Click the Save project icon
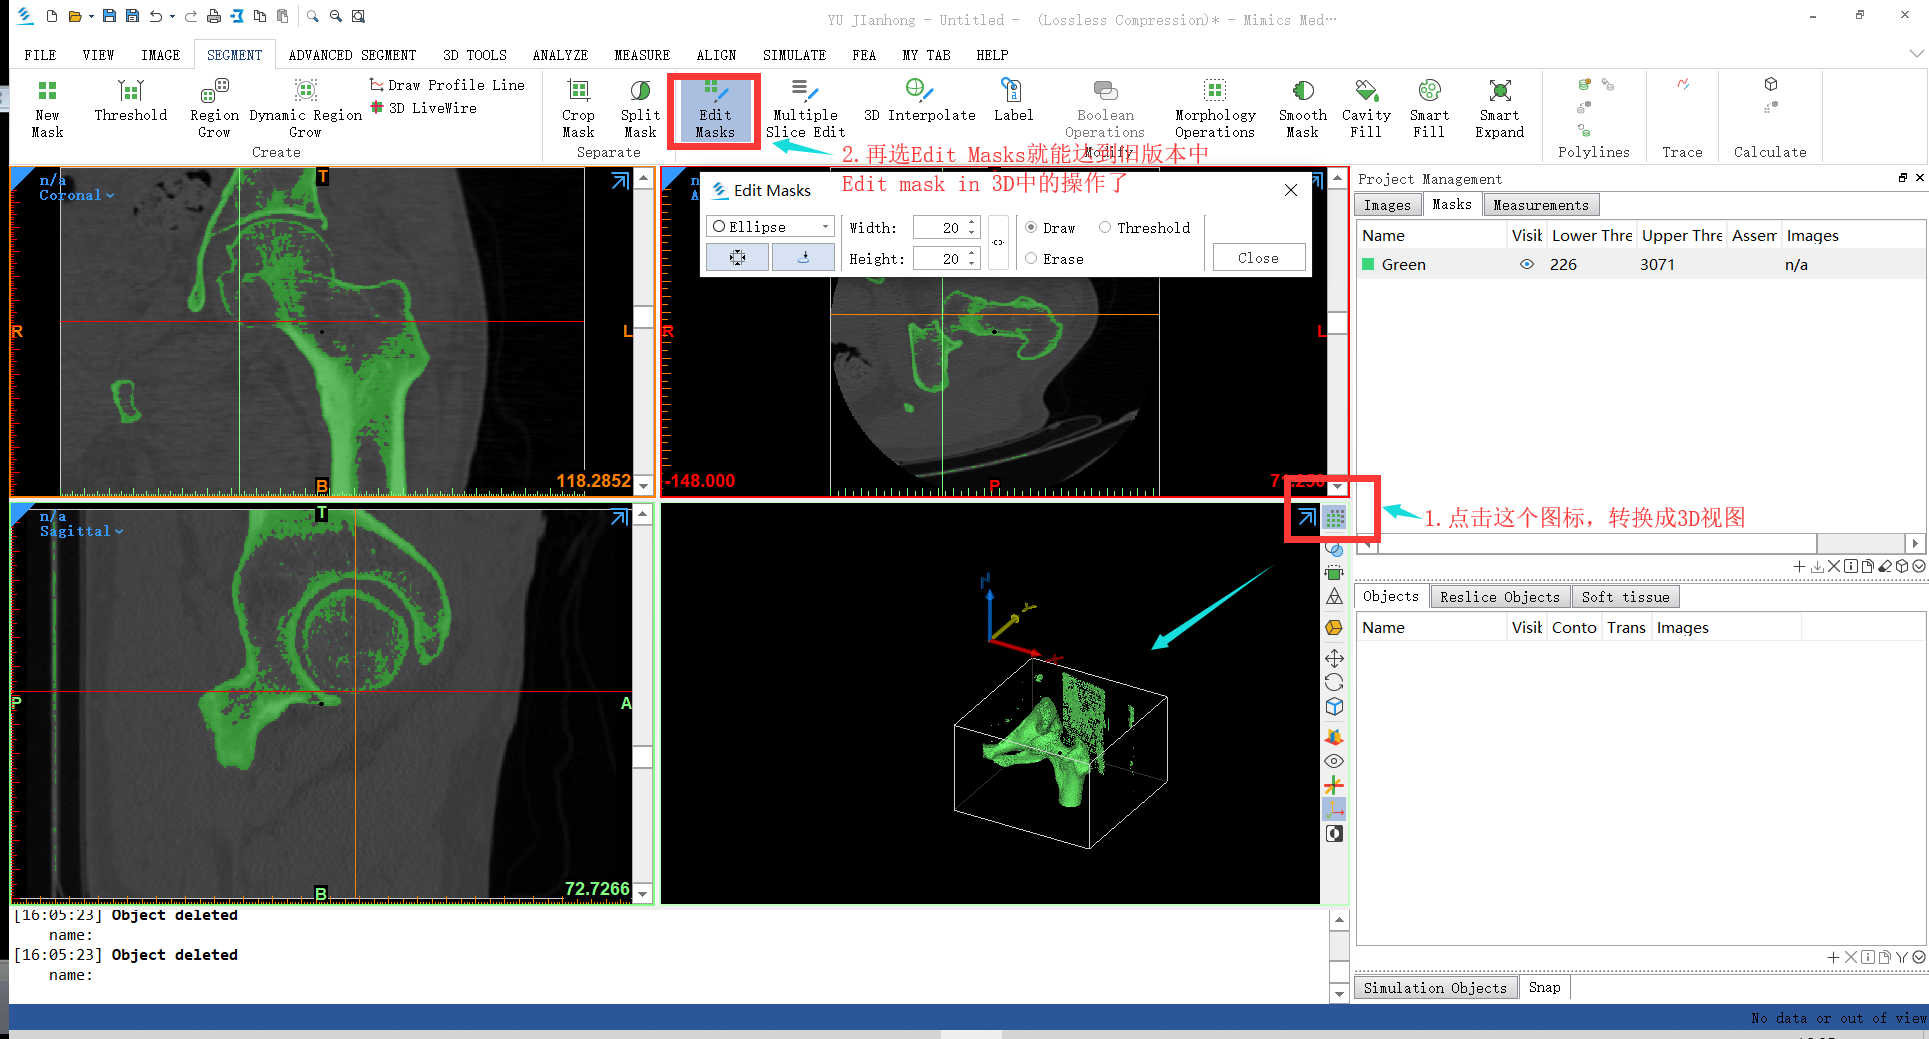The image size is (1929, 1039). tap(109, 16)
